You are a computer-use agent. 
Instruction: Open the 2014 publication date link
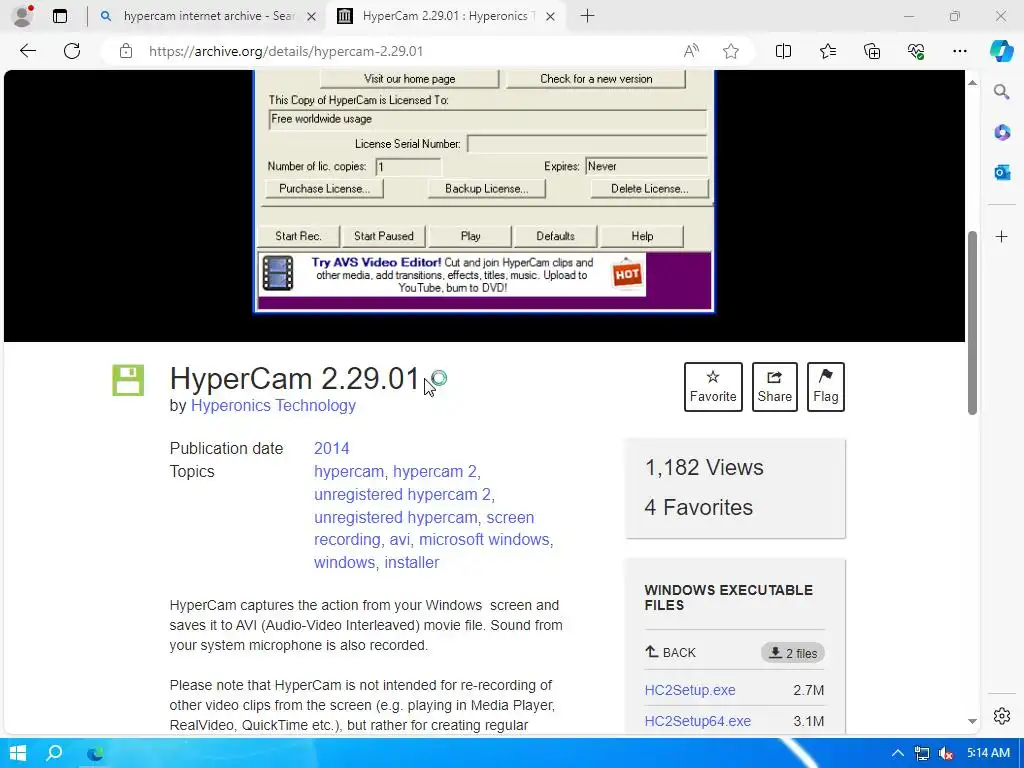click(332, 449)
